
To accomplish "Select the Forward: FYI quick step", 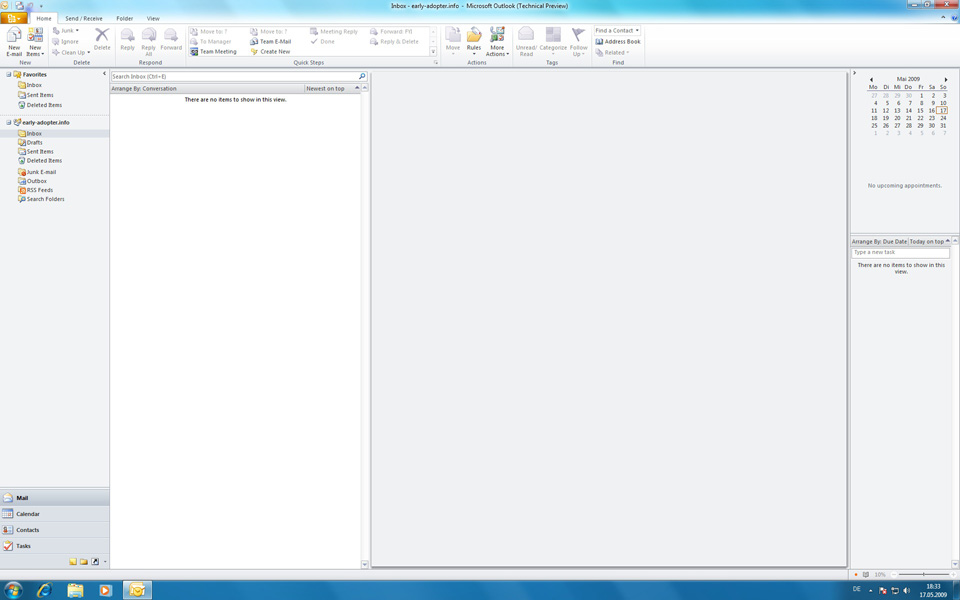I will tap(391, 31).
